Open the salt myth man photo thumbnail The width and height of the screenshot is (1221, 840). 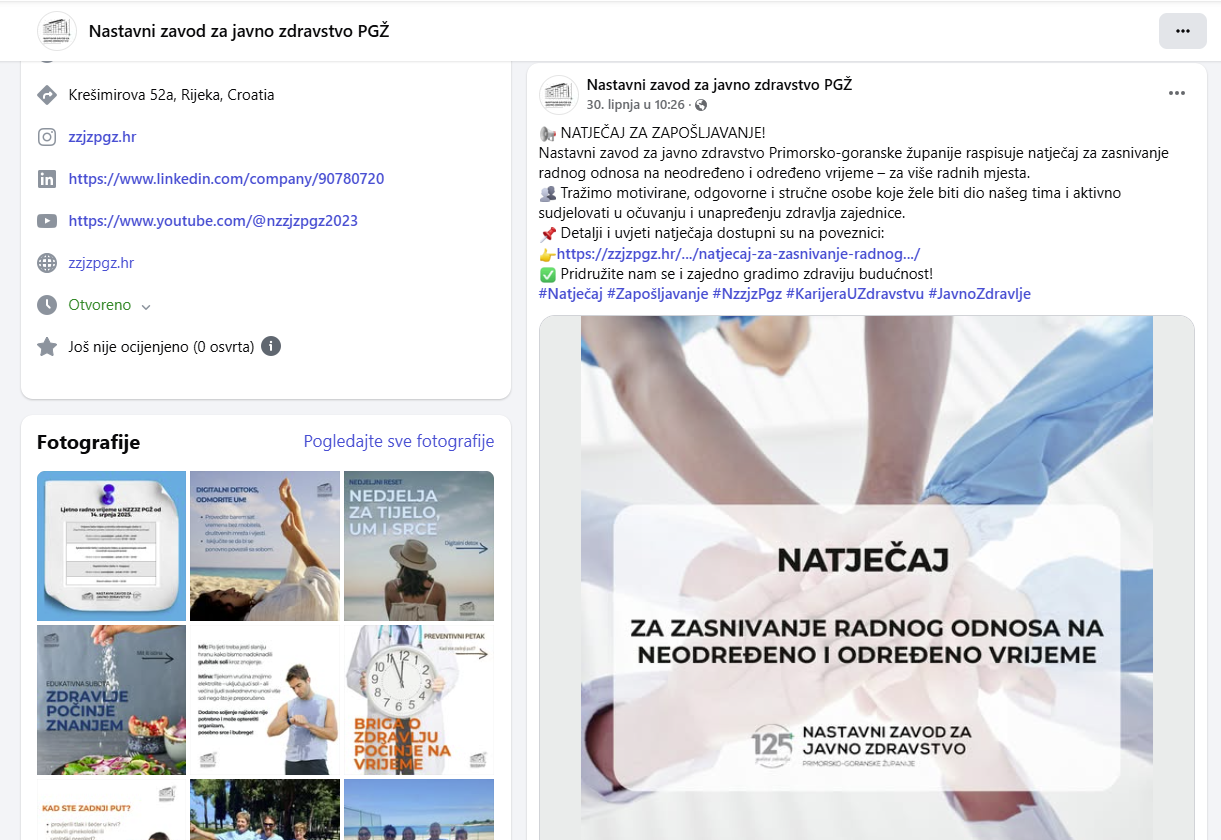[265, 700]
